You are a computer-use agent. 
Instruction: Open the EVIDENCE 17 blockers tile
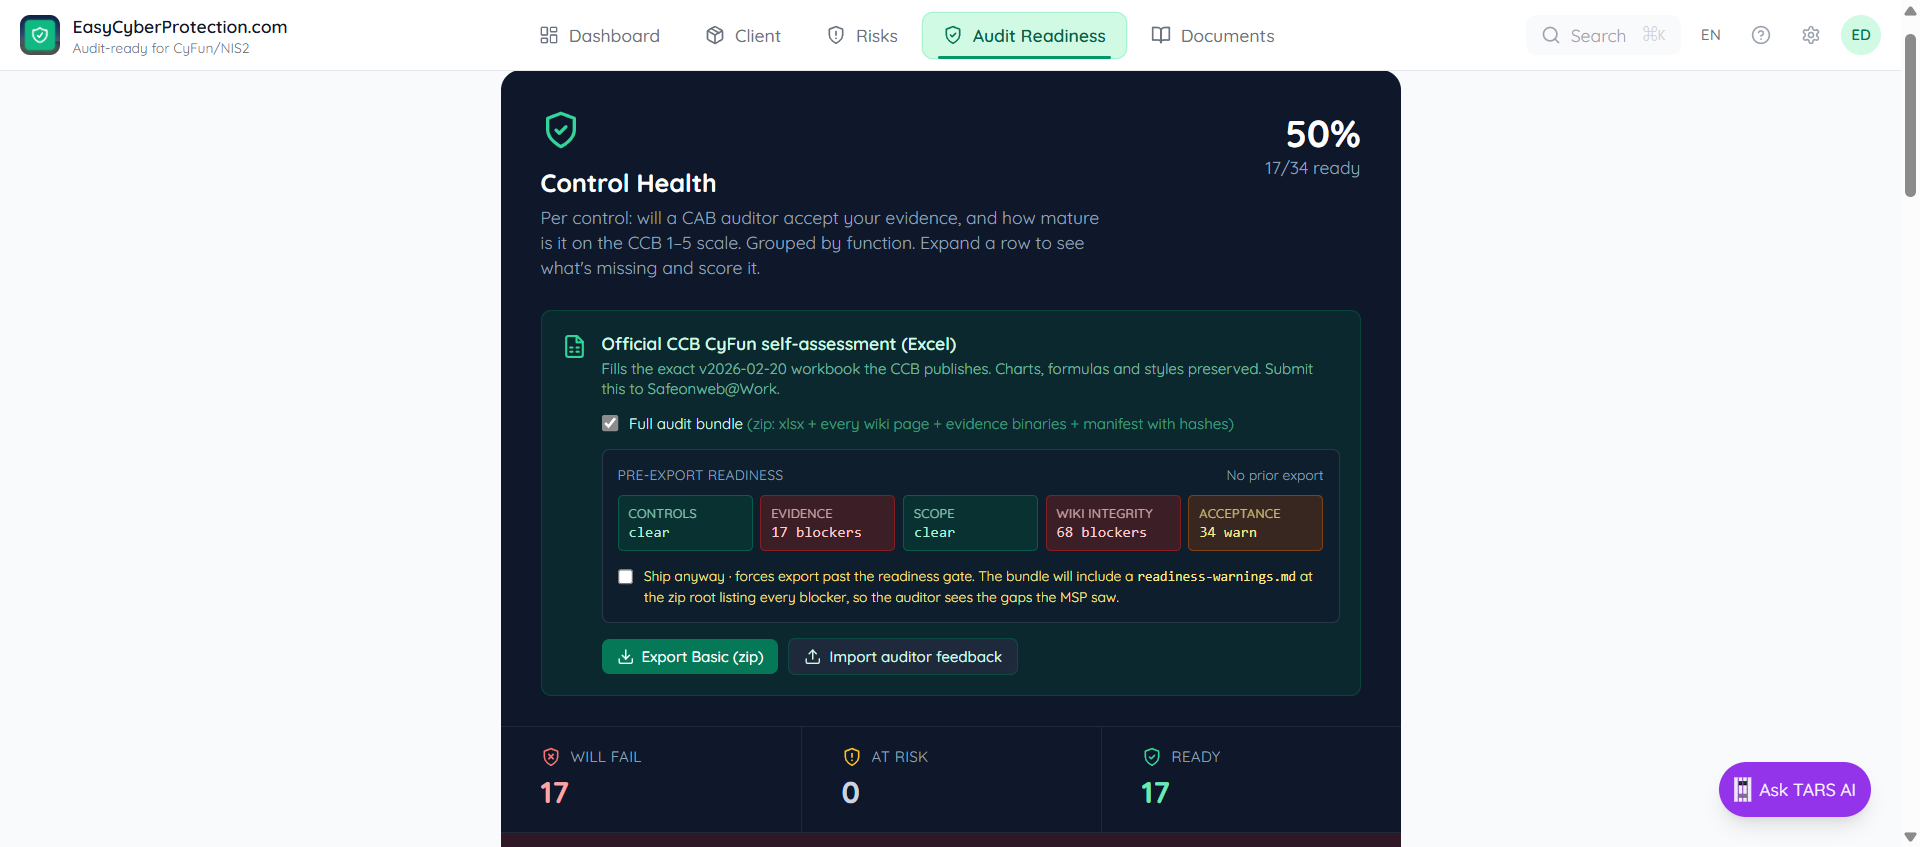(x=827, y=523)
